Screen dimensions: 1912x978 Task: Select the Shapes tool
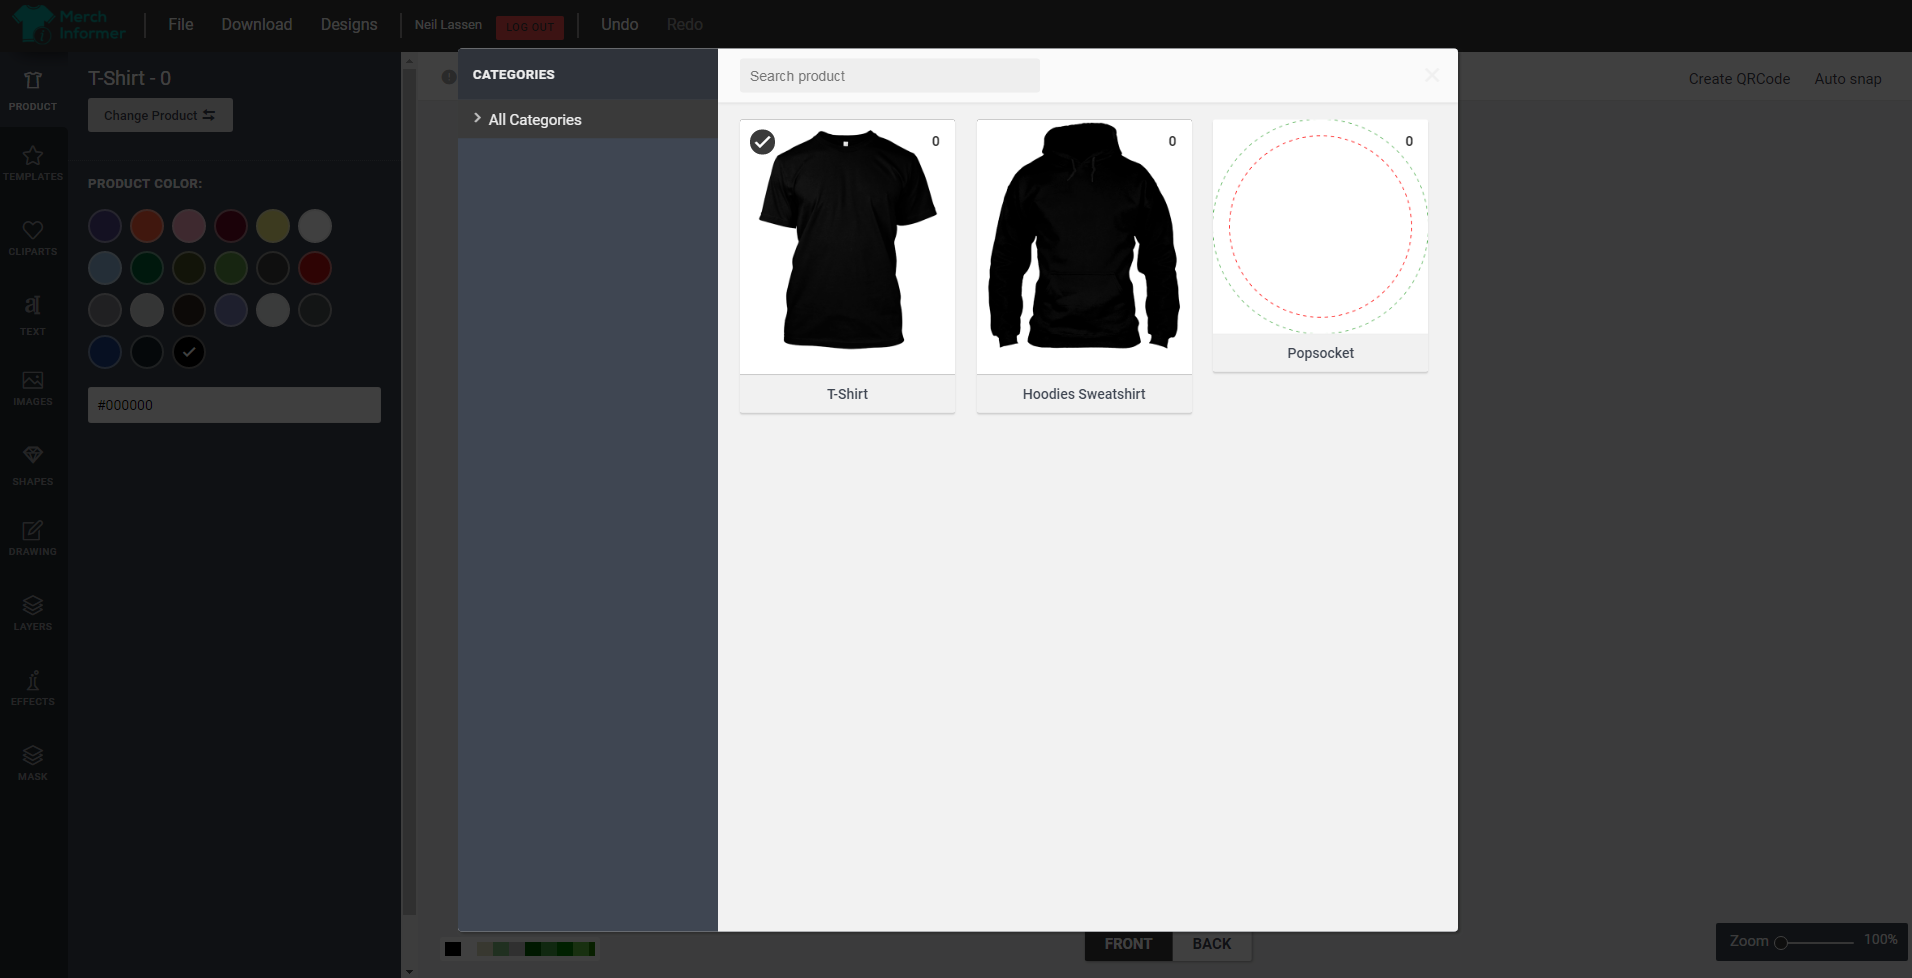(33, 464)
